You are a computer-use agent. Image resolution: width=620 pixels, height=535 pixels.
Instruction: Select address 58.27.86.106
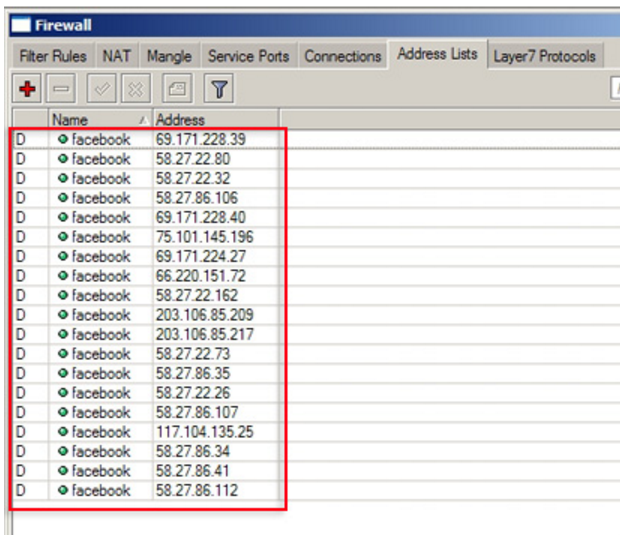click(197, 198)
